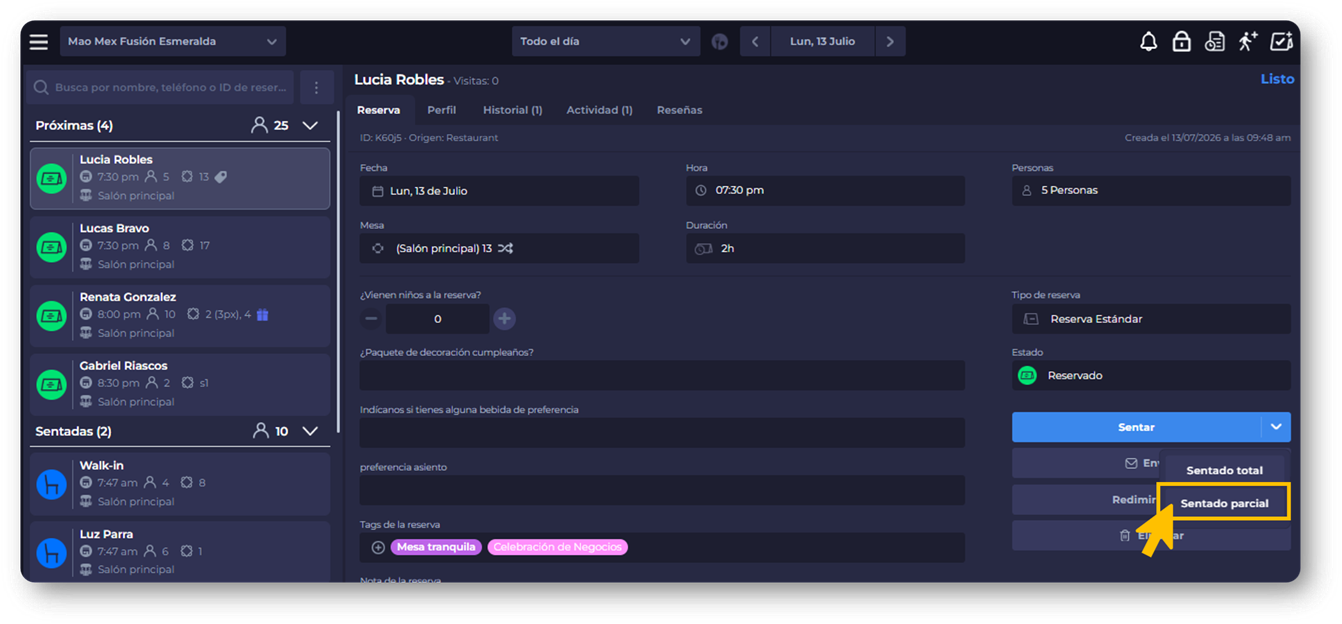Focus the preferencia asiento field
This screenshot has height=624, width=1342.
662,490
